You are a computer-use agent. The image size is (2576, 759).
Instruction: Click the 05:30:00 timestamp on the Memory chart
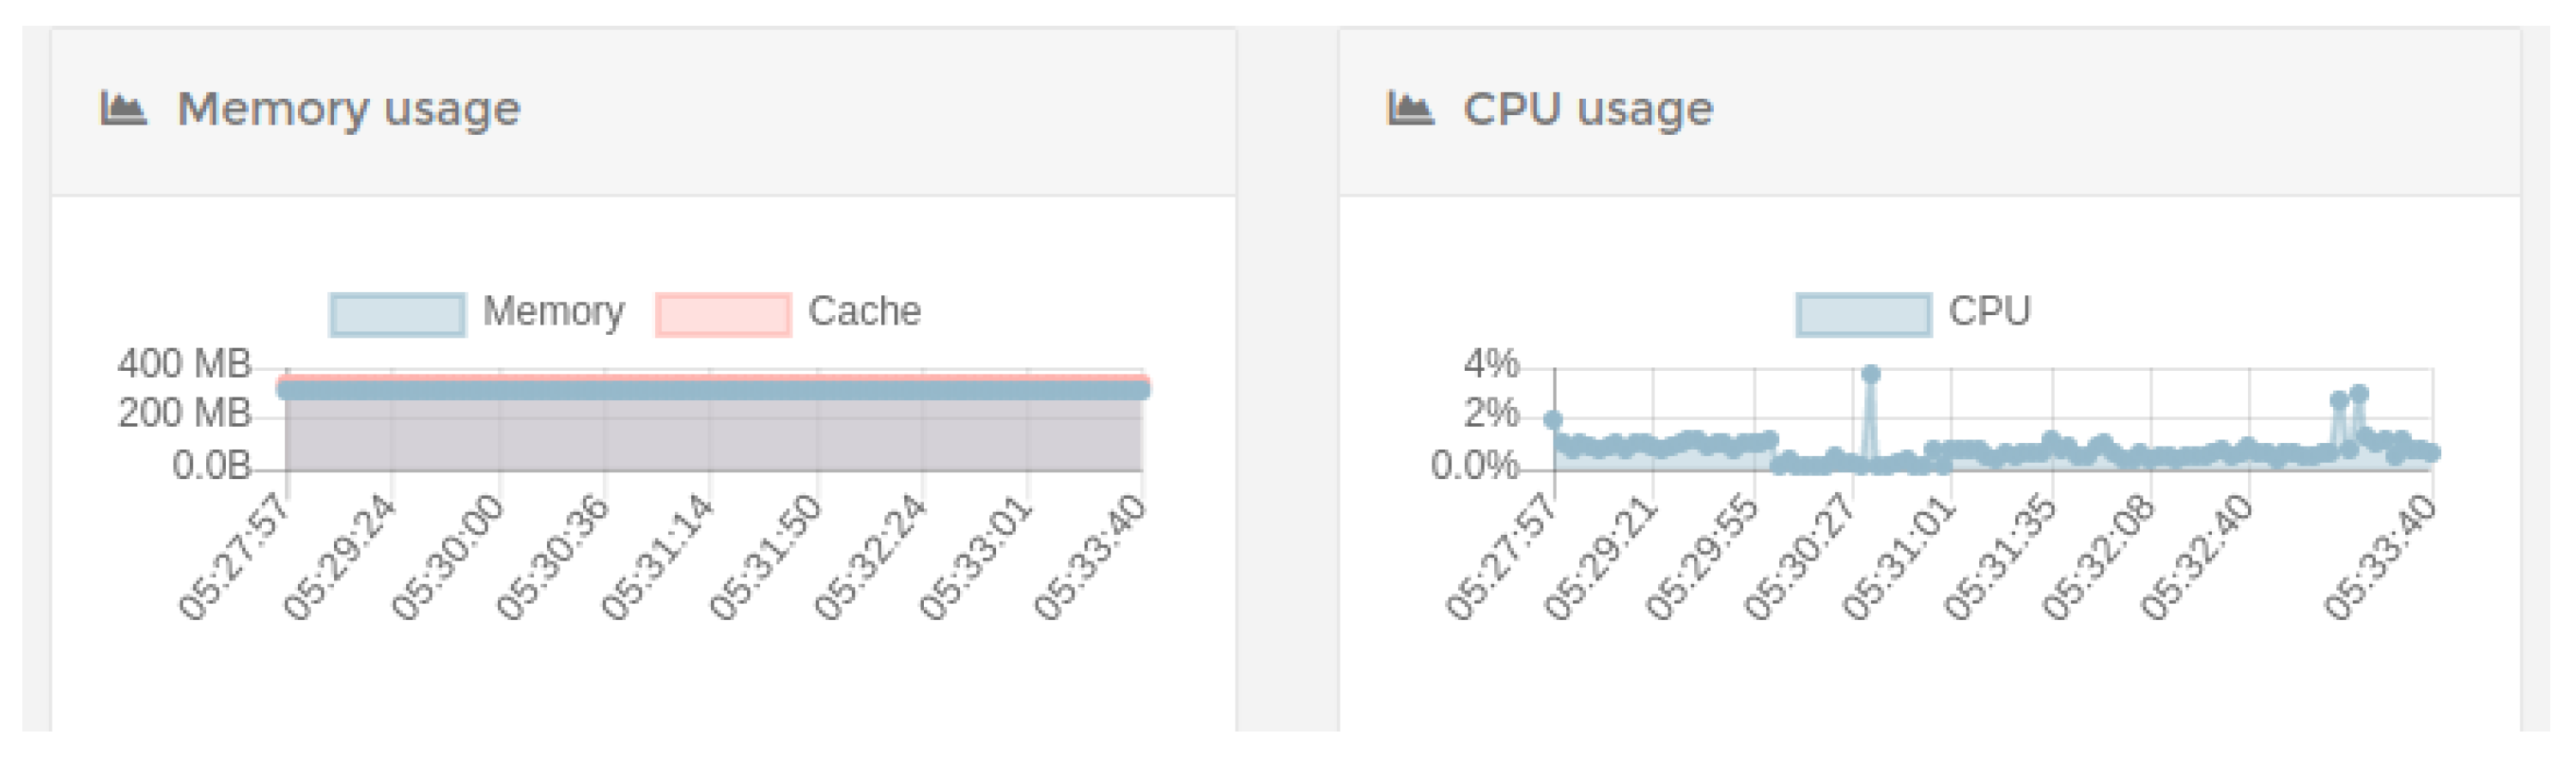448,557
